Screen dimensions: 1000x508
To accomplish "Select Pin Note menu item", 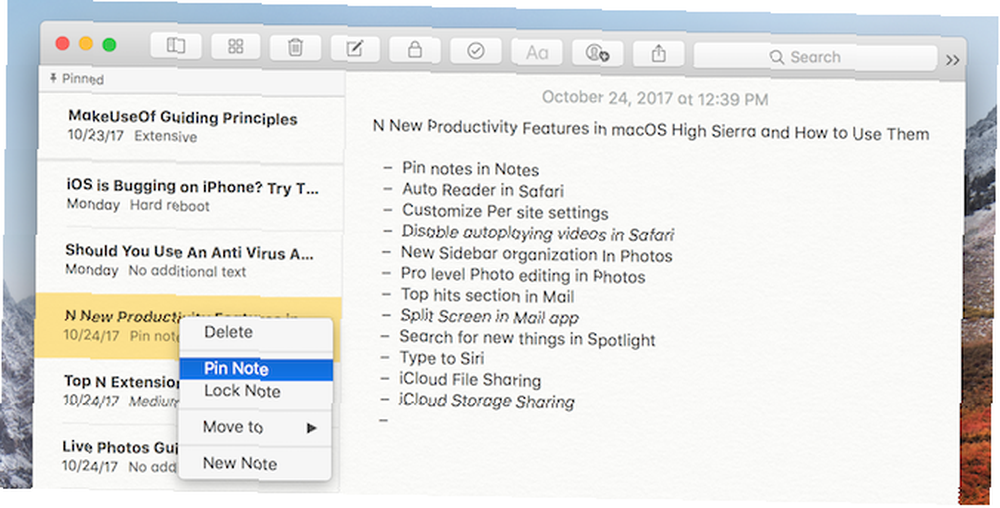I will click(x=256, y=369).
